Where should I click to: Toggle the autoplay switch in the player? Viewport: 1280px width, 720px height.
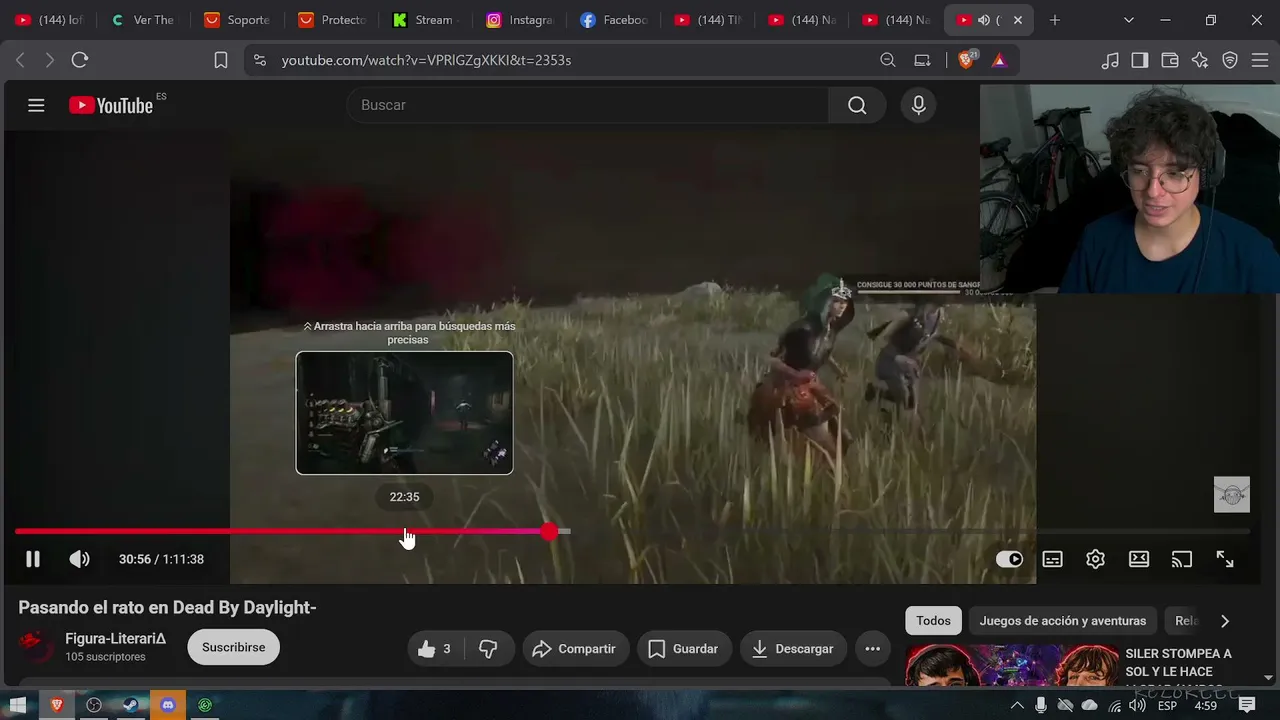[1009, 559]
